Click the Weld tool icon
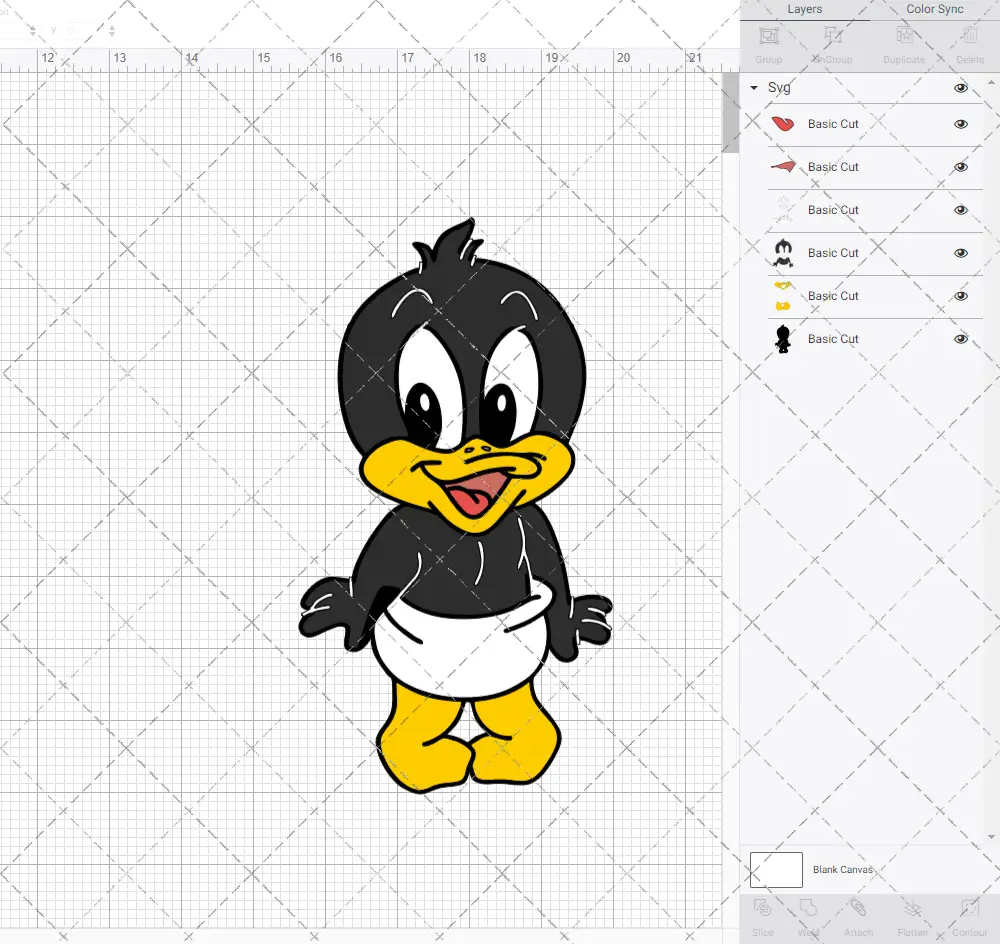1000x944 pixels. click(808, 908)
